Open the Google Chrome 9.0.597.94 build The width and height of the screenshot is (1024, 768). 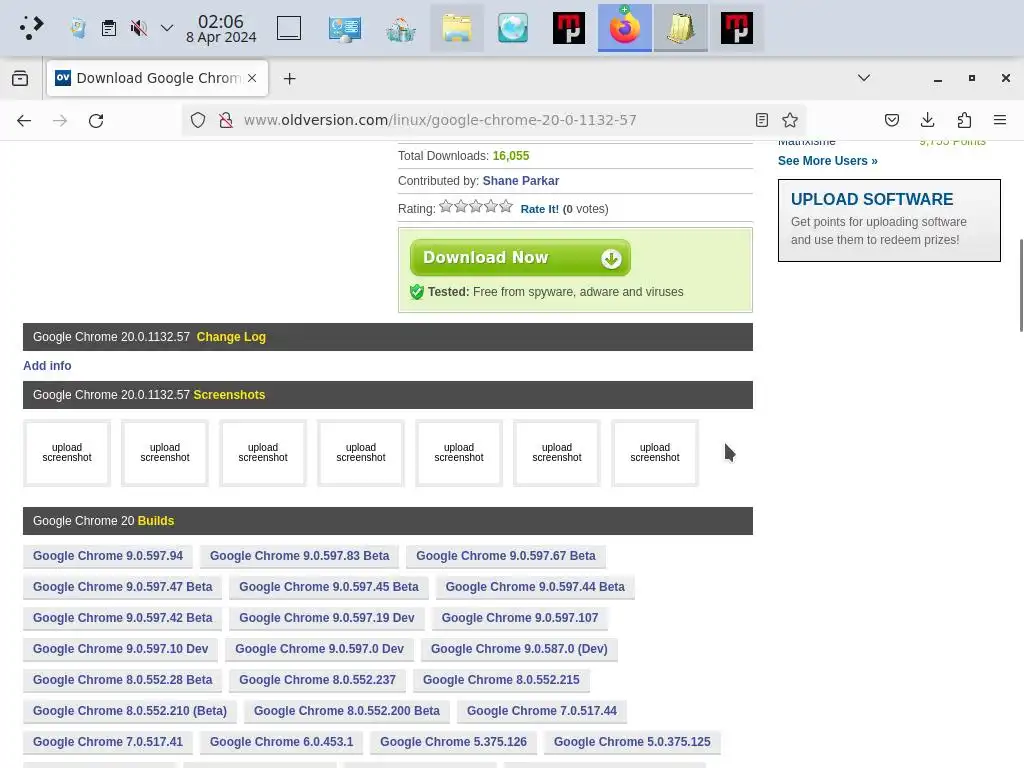108,556
